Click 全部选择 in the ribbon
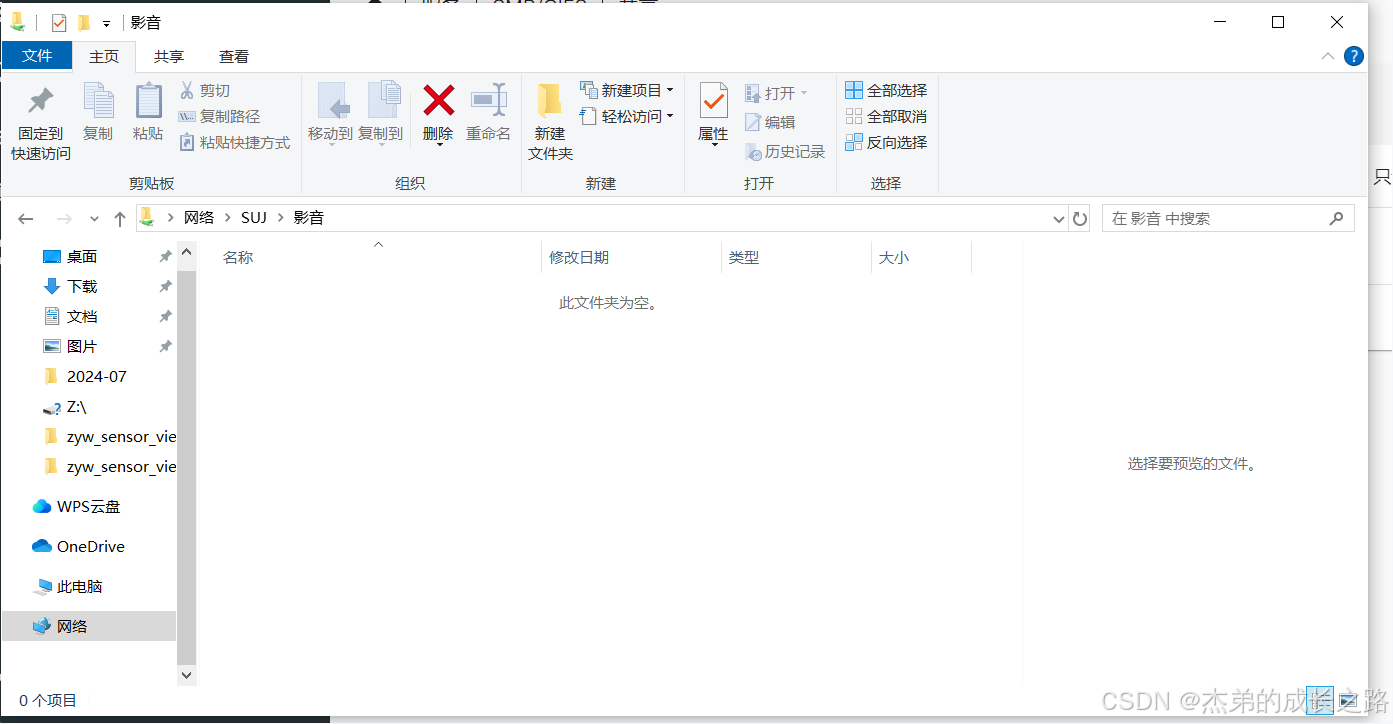 [x=886, y=91]
